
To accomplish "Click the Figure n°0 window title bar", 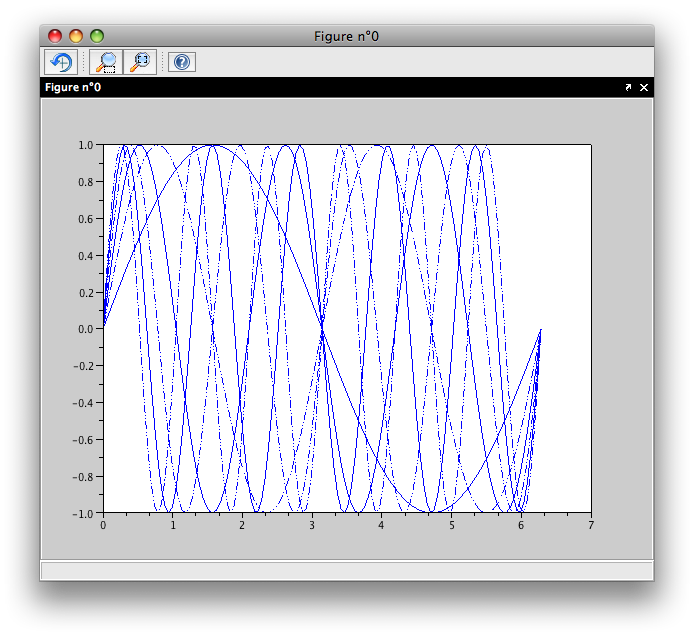I will point(346,36).
